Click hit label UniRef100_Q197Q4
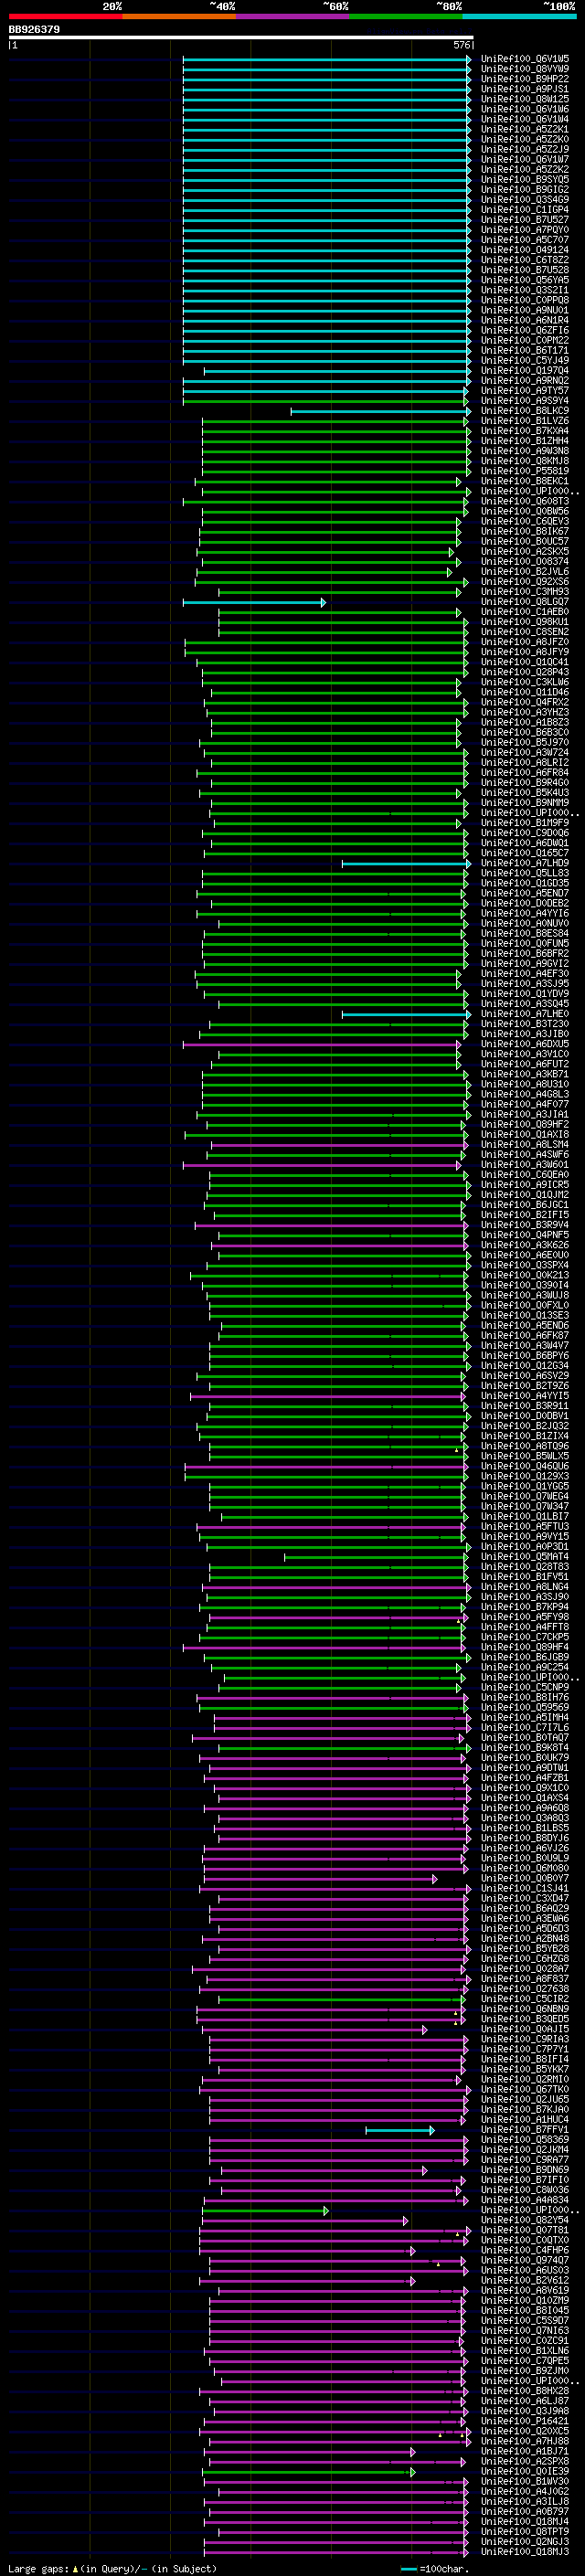Image resolution: width=585 pixels, height=2576 pixels. [x=525, y=371]
